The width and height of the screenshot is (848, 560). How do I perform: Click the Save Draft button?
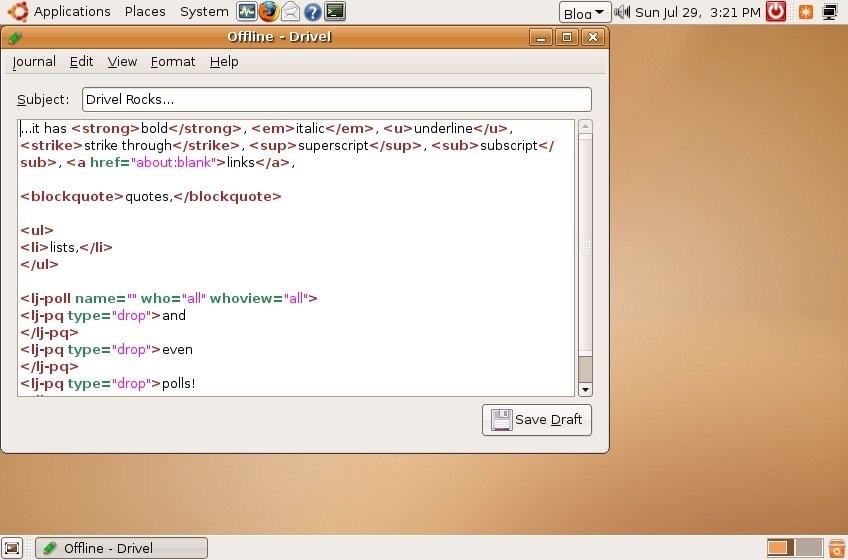tap(537, 420)
